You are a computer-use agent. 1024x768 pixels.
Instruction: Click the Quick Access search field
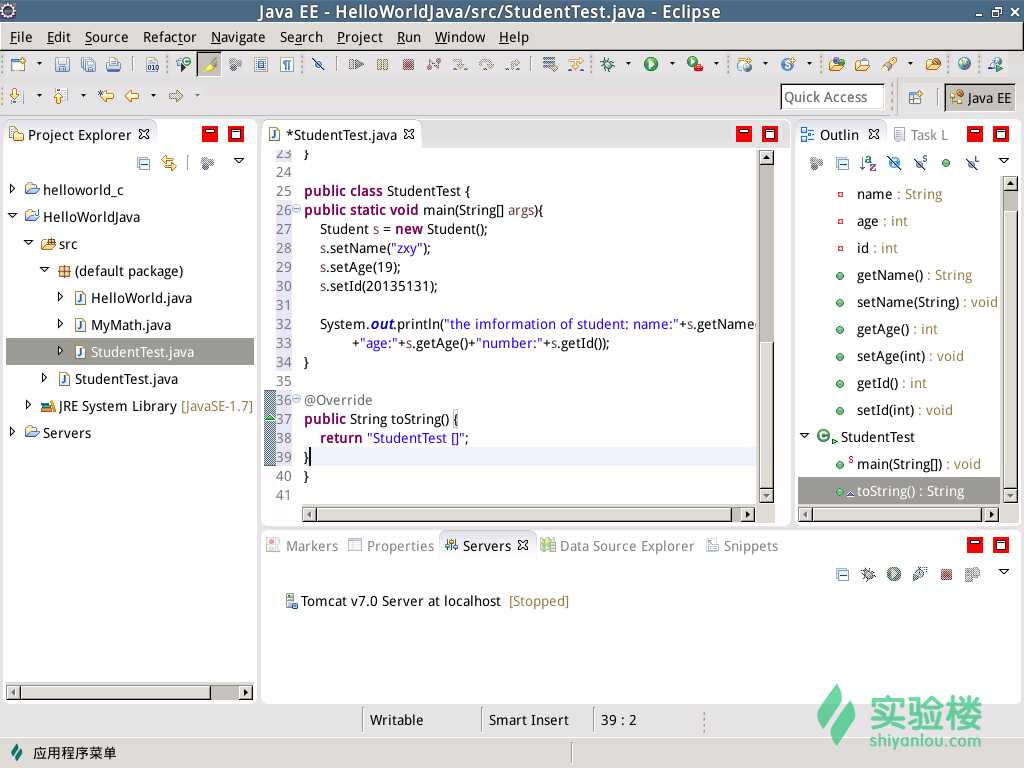(832, 97)
